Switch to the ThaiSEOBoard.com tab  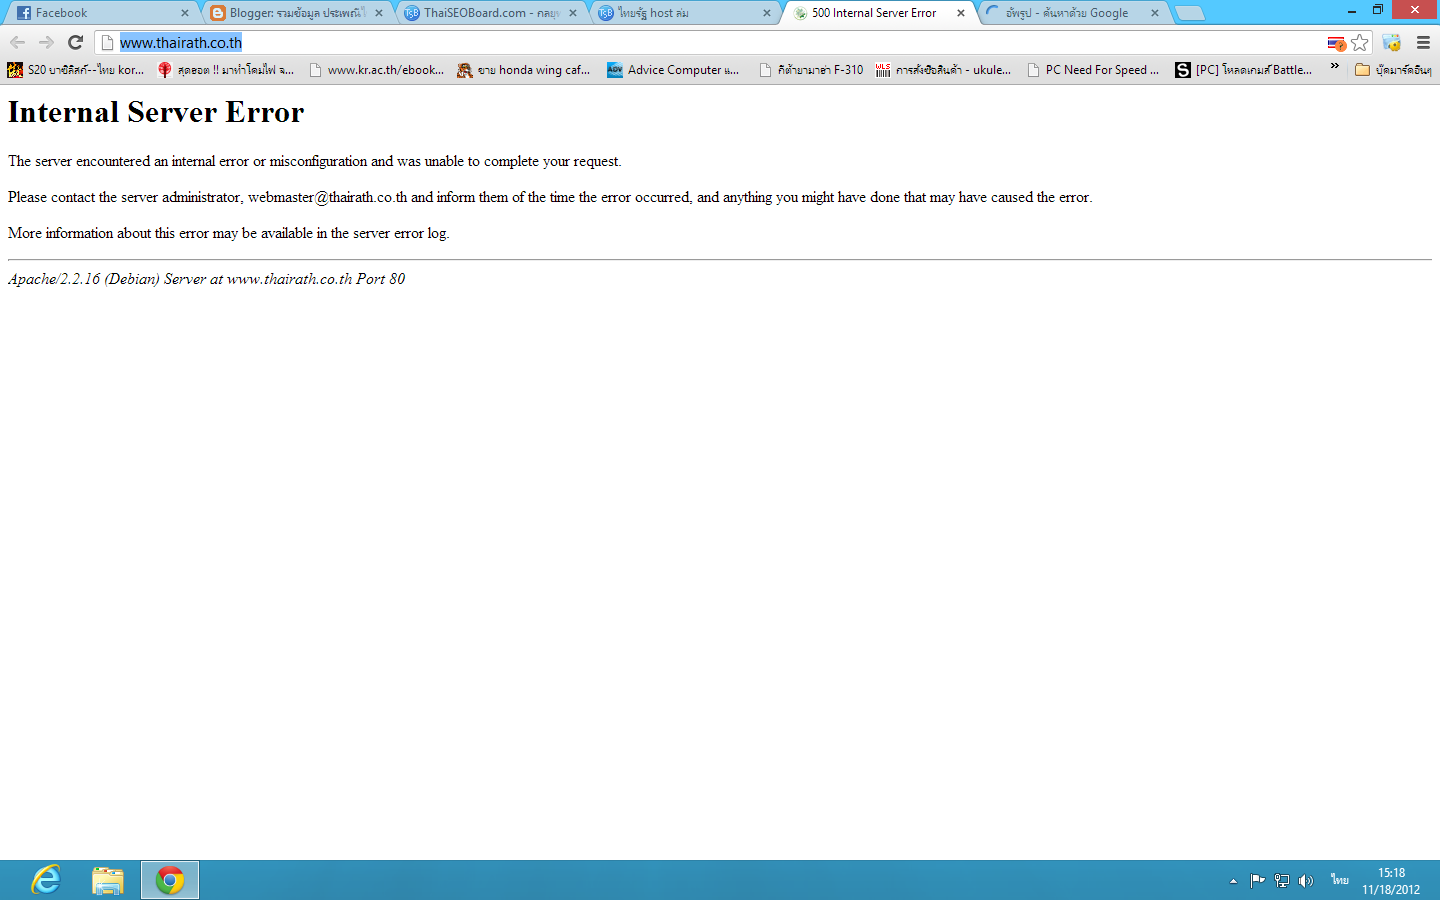point(490,13)
